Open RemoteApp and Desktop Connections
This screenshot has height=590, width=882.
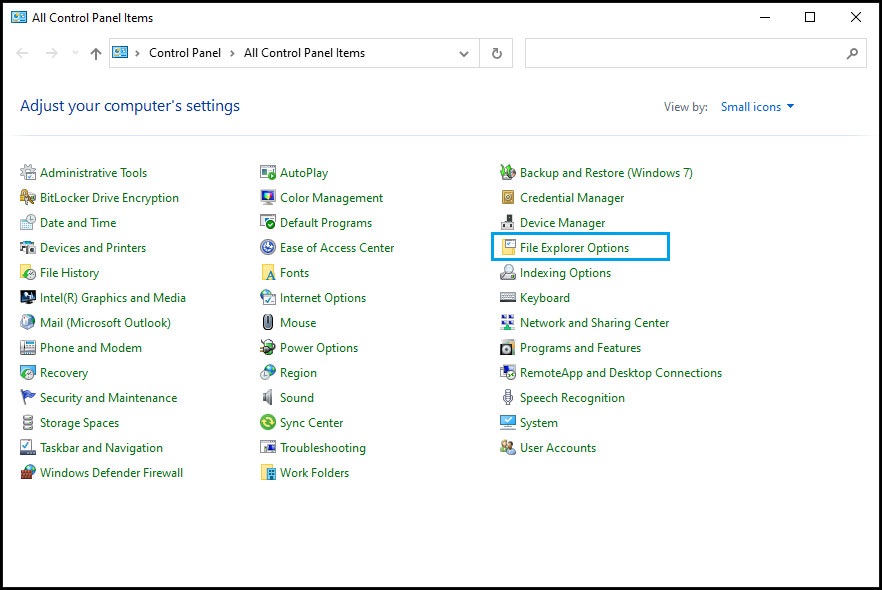[x=621, y=372]
